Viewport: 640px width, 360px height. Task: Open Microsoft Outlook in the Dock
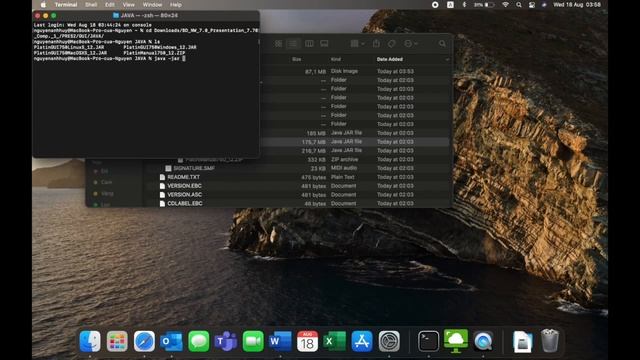point(171,341)
